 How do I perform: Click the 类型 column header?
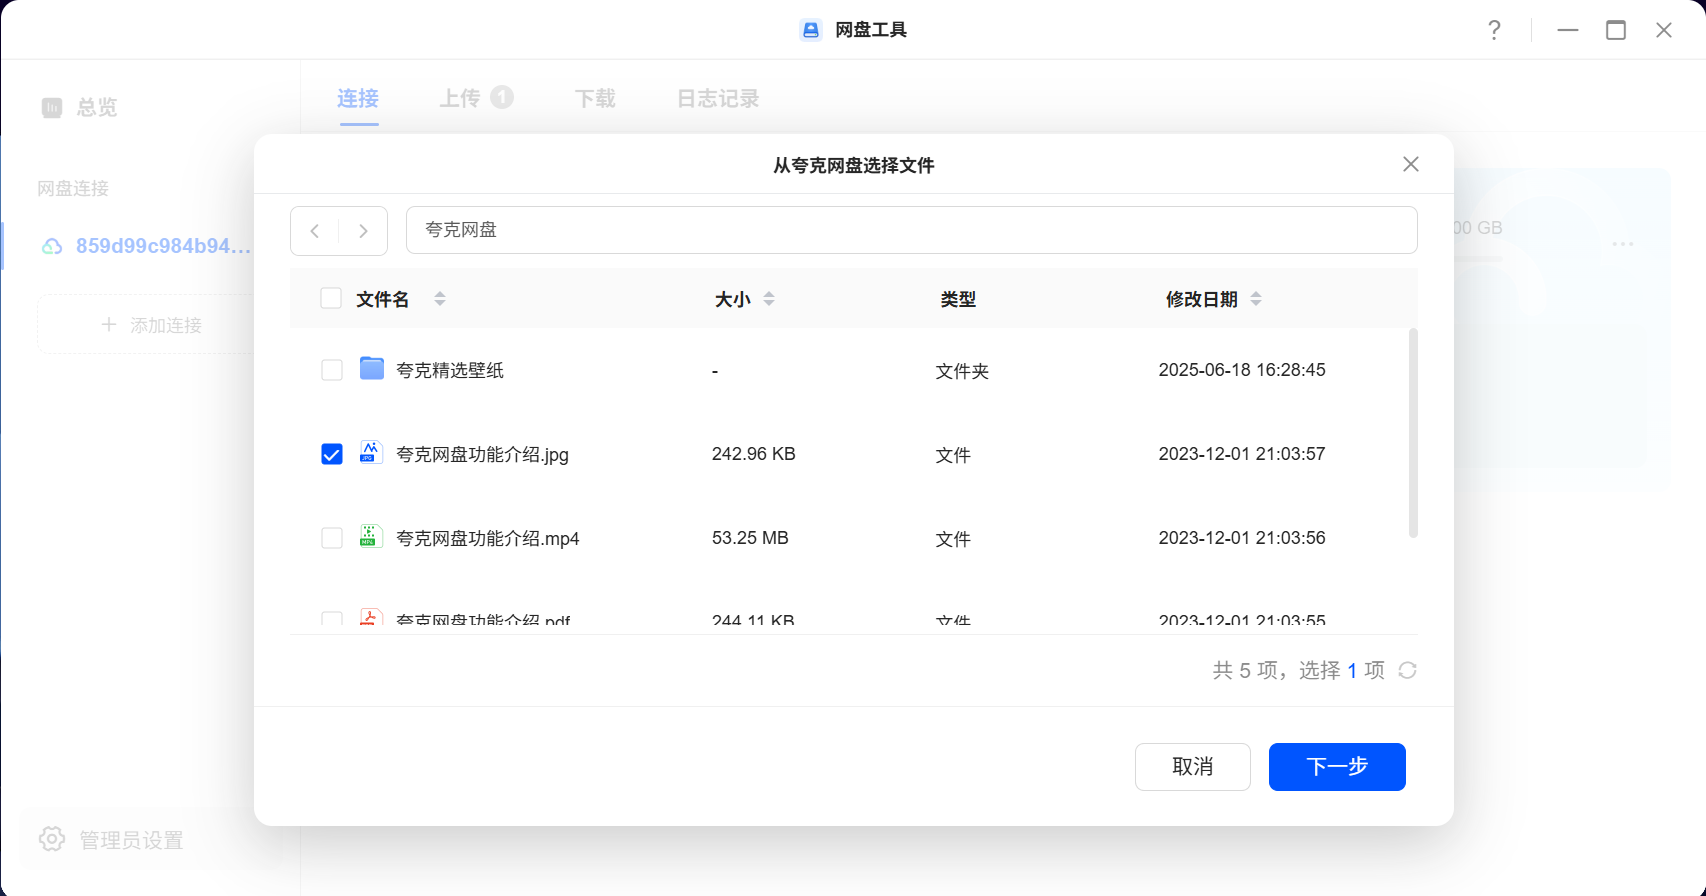coord(958,299)
